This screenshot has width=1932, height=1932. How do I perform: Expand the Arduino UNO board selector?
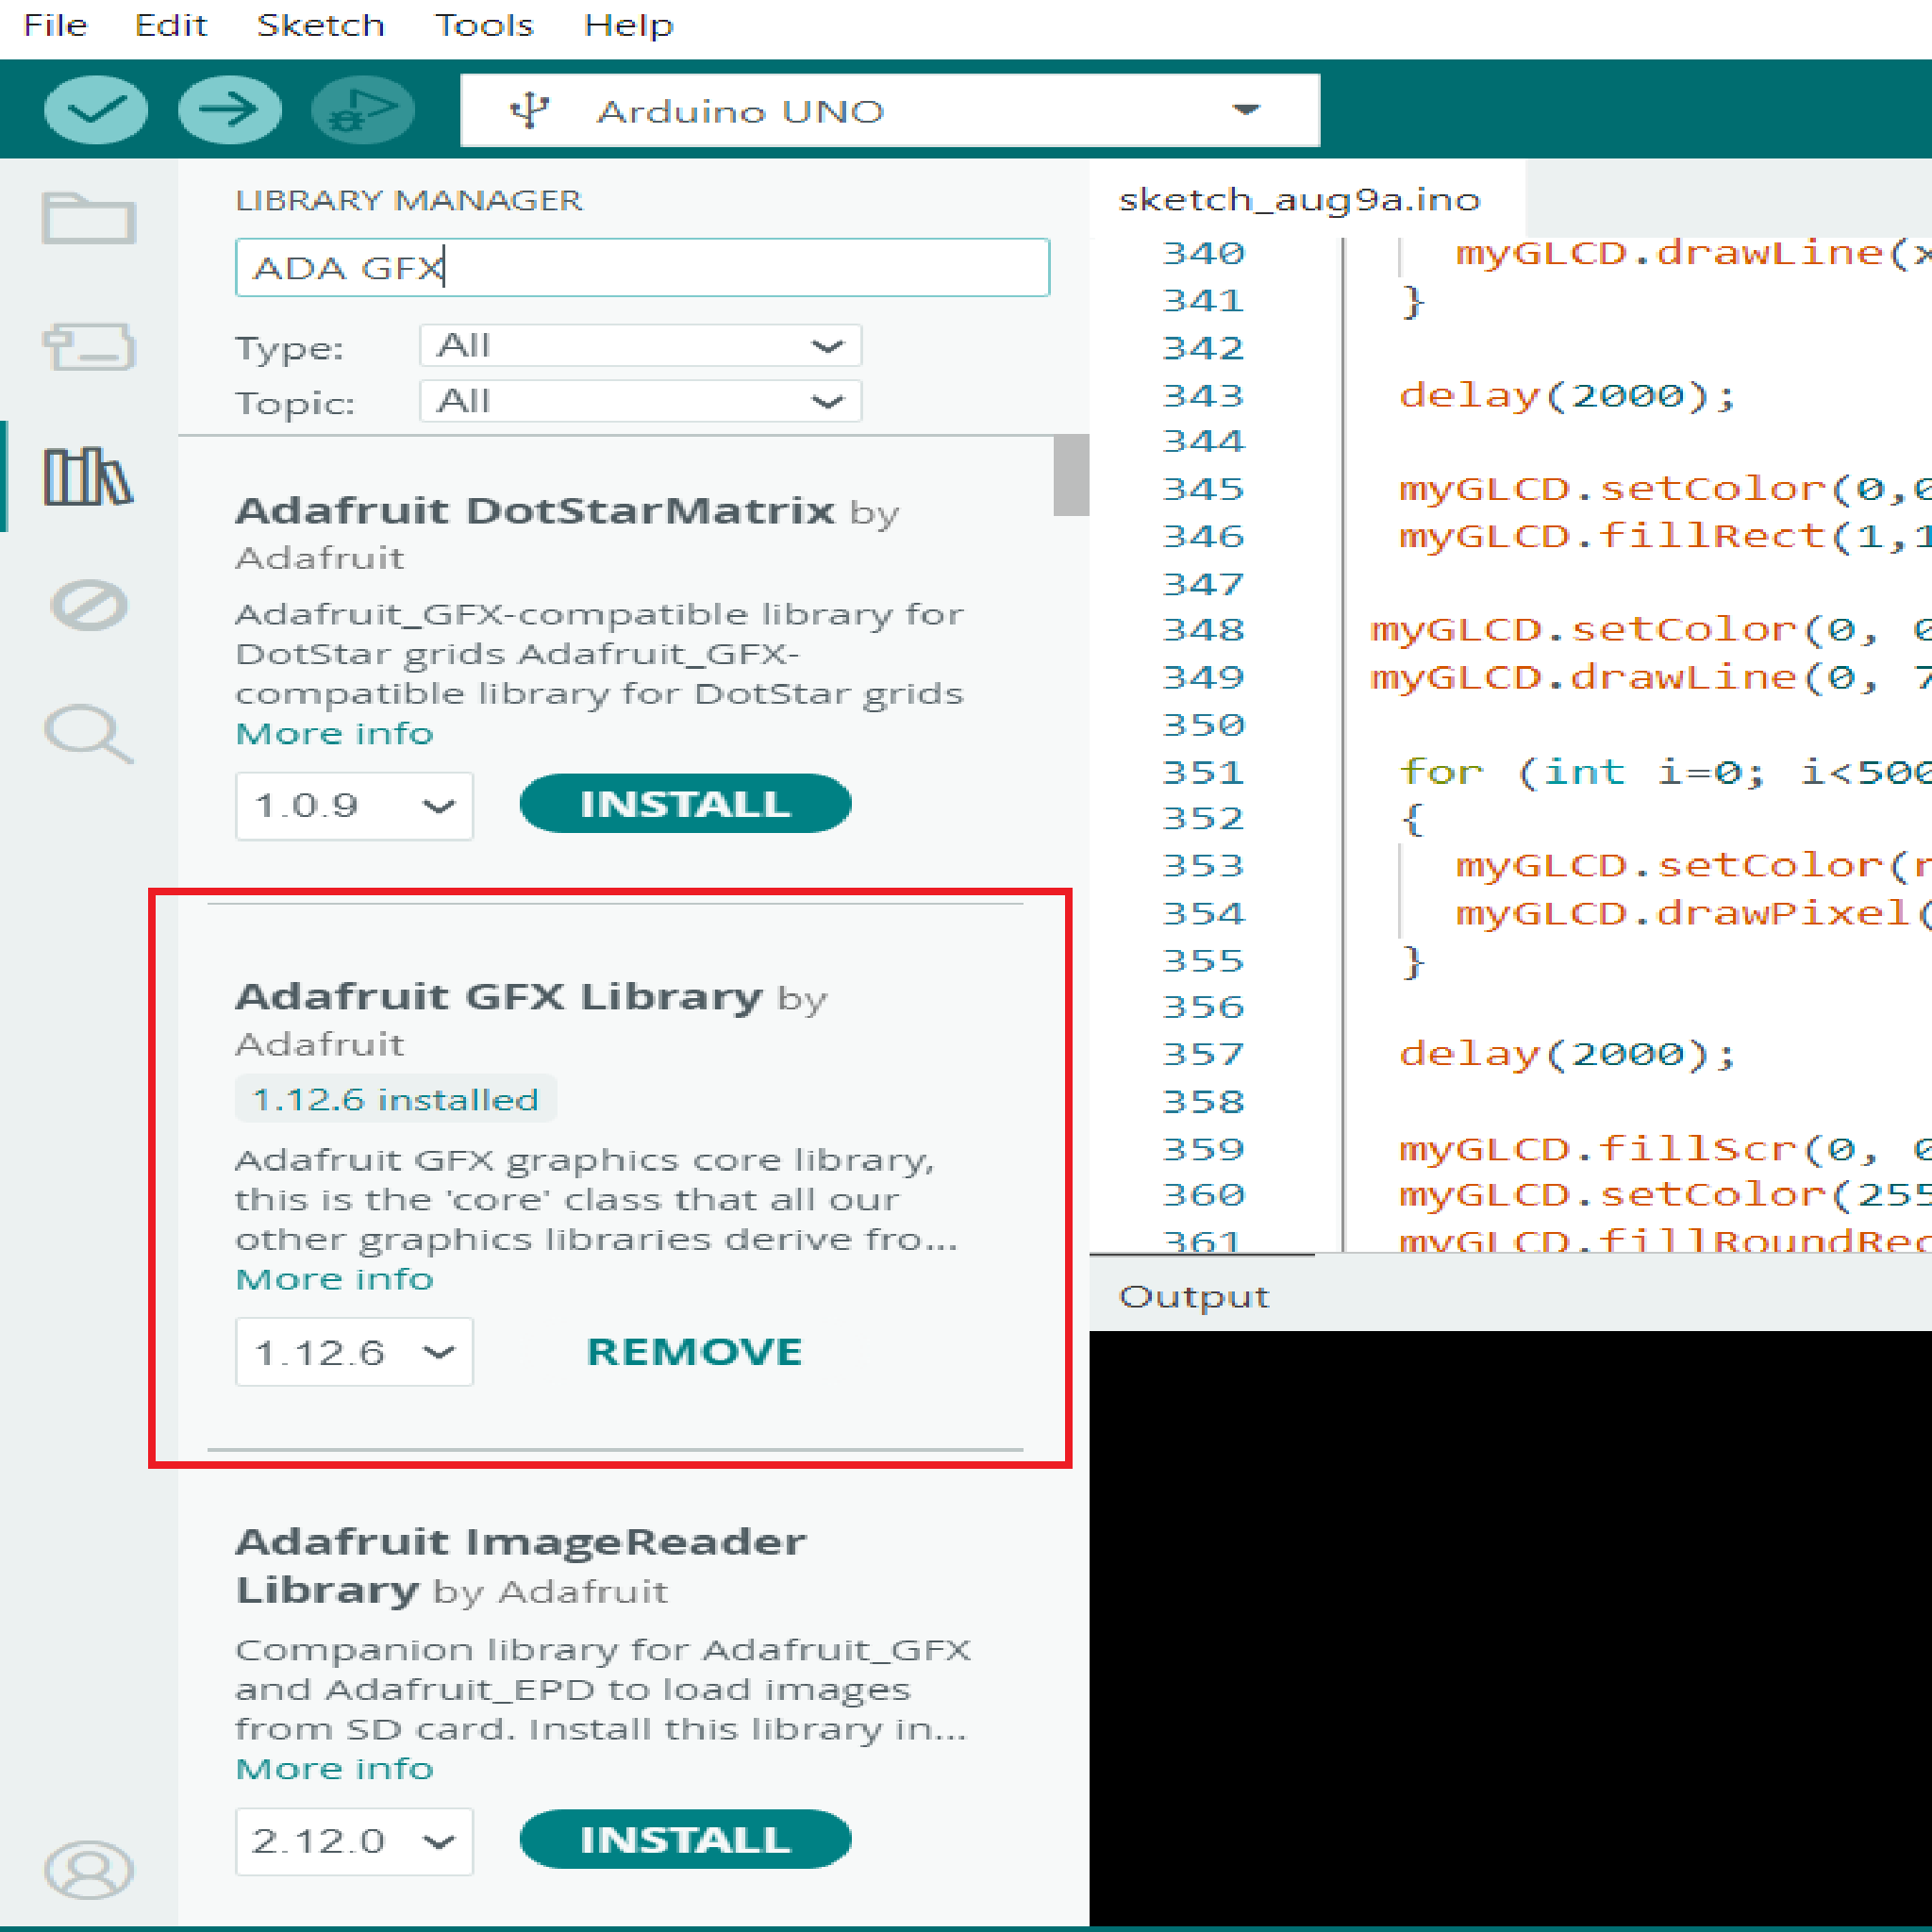click(890, 110)
